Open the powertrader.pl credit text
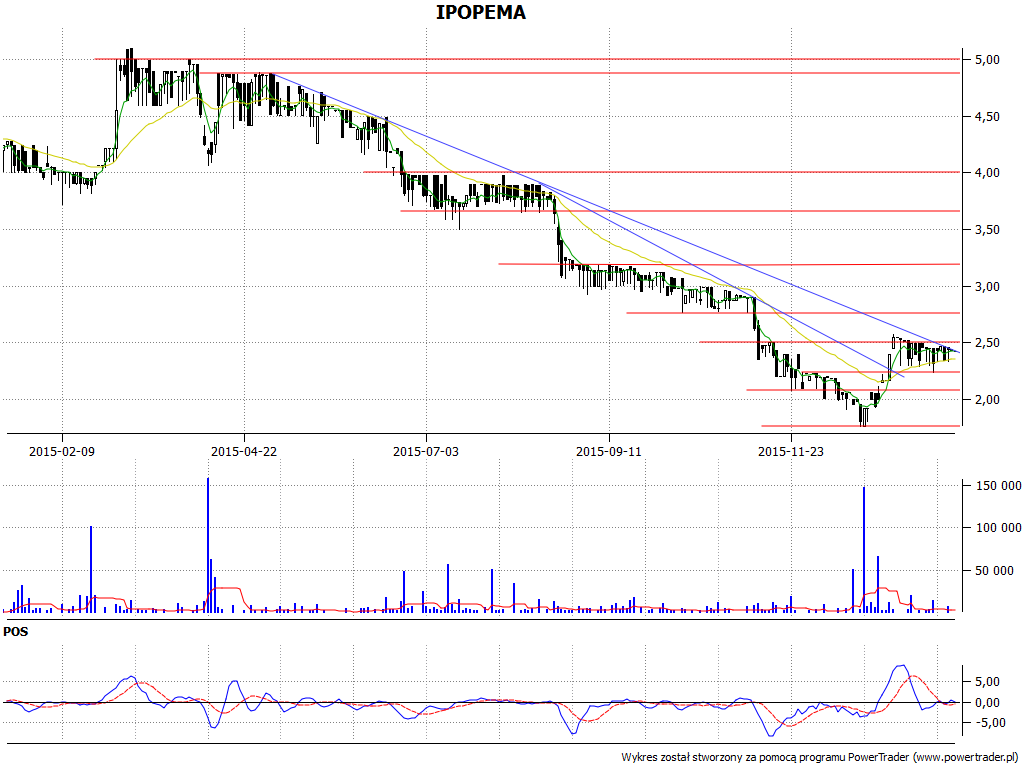Viewport: 1024px width, 768px height. 821,757
